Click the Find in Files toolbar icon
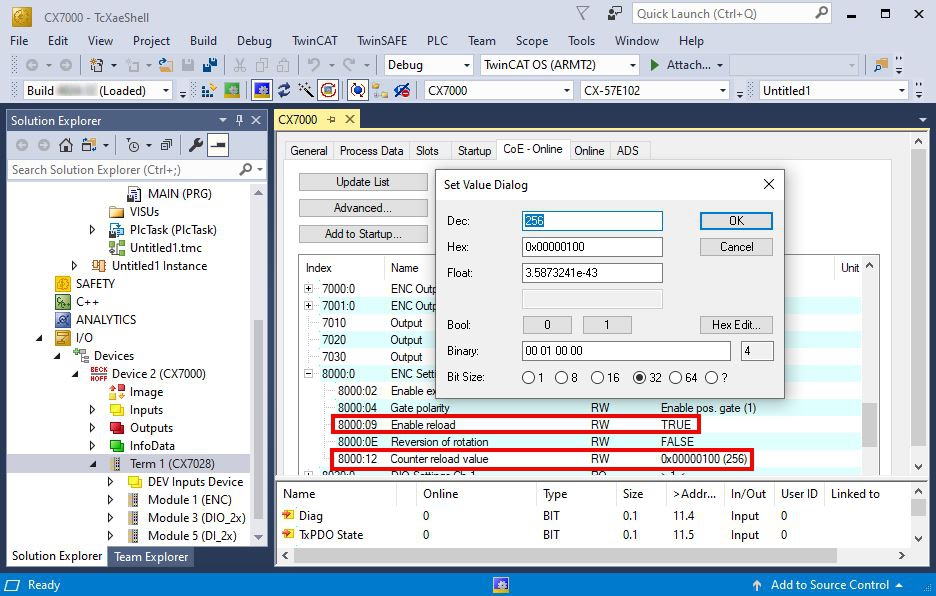The width and height of the screenshot is (936, 596). (x=880, y=64)
